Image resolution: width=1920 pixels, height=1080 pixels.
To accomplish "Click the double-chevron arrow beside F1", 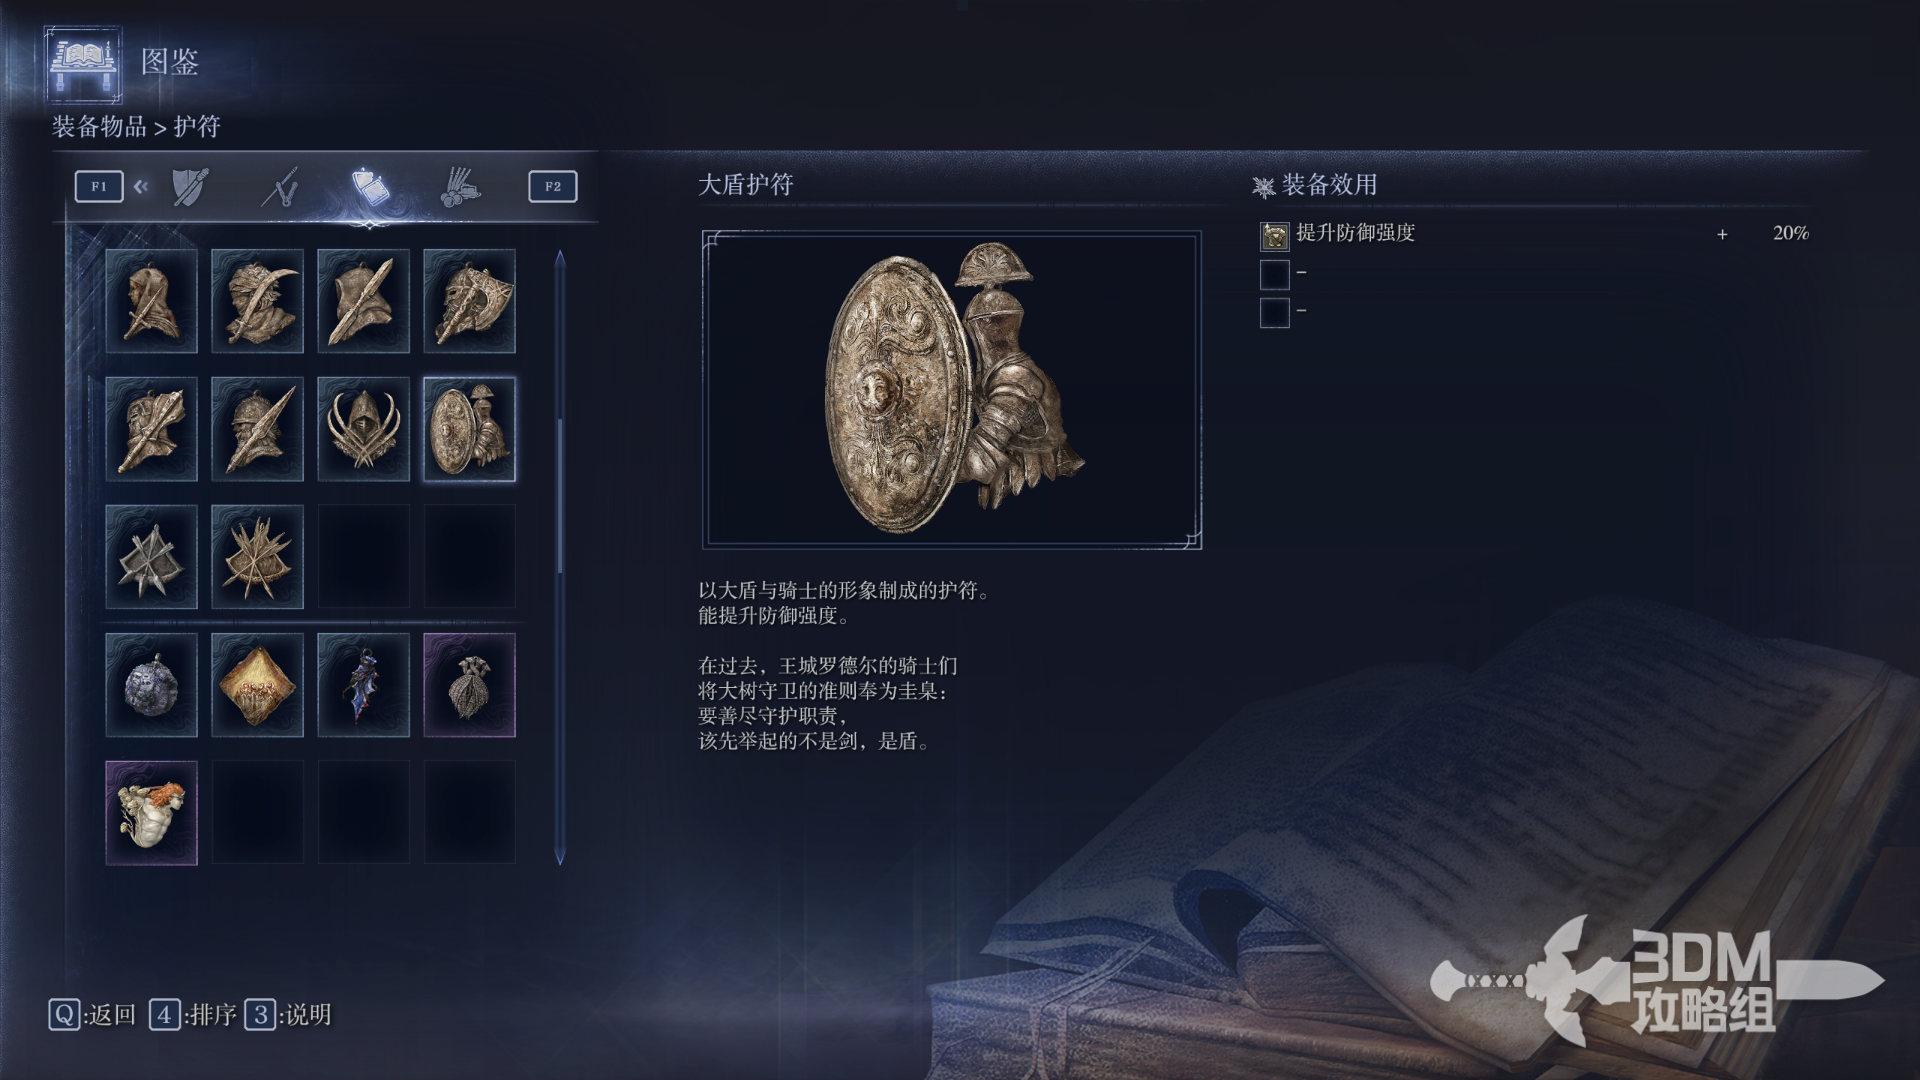I will point(141,187).
